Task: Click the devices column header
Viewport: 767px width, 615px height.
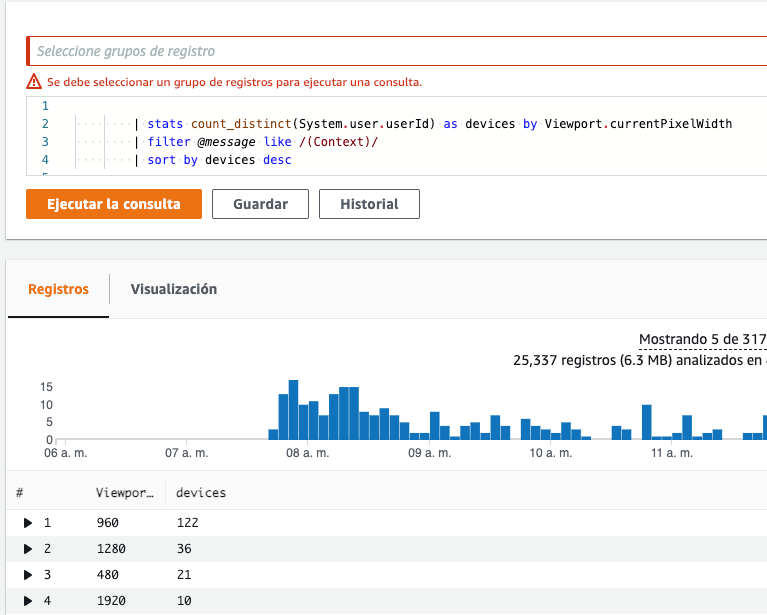Action: coord(201,493)
